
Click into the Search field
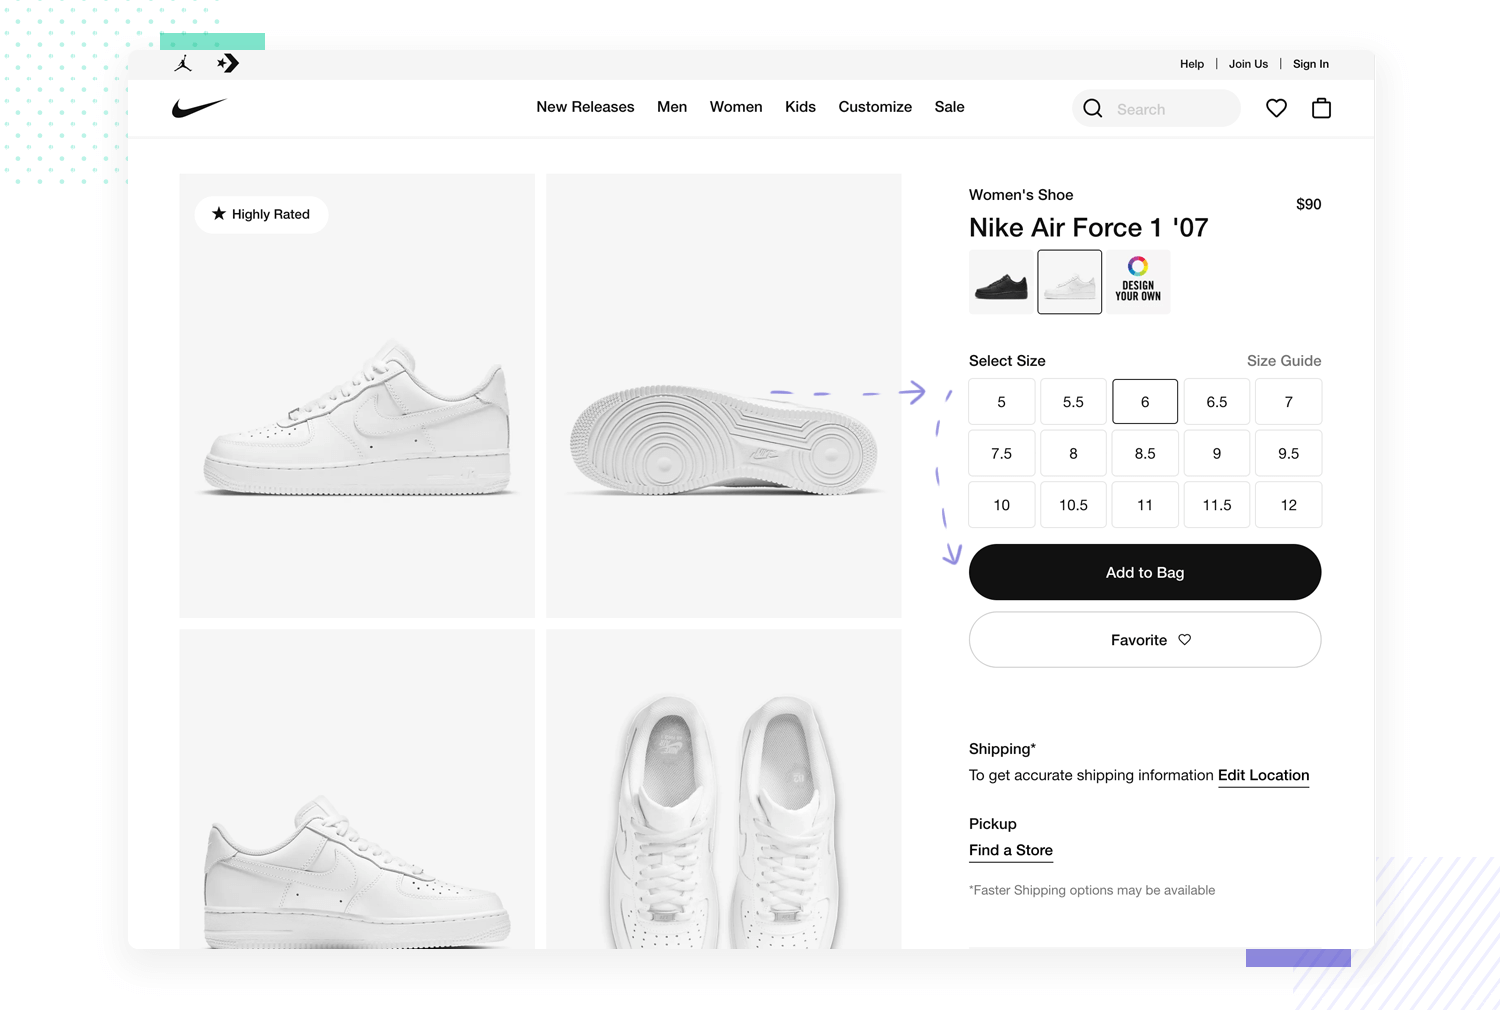pos(1157,108)
